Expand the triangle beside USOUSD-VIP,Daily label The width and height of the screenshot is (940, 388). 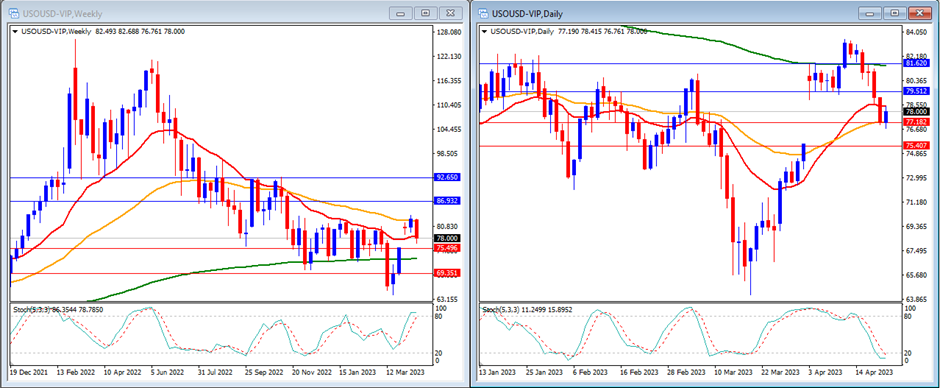coord(484,31)
